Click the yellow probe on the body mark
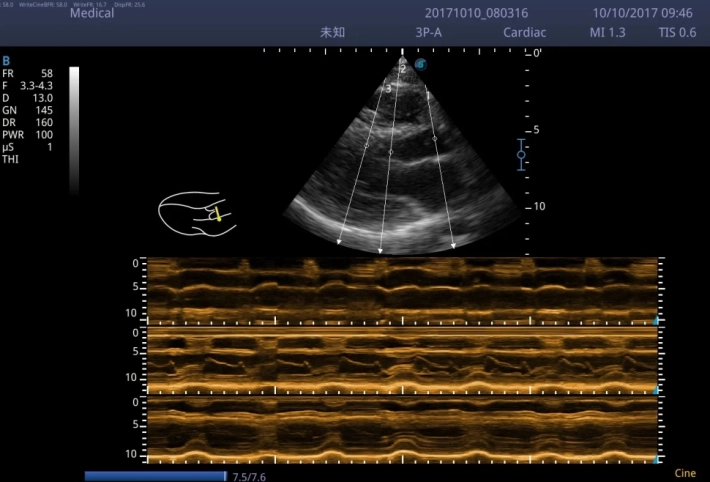This screenshot has height=482, width=710. click(x=215, y=213)
